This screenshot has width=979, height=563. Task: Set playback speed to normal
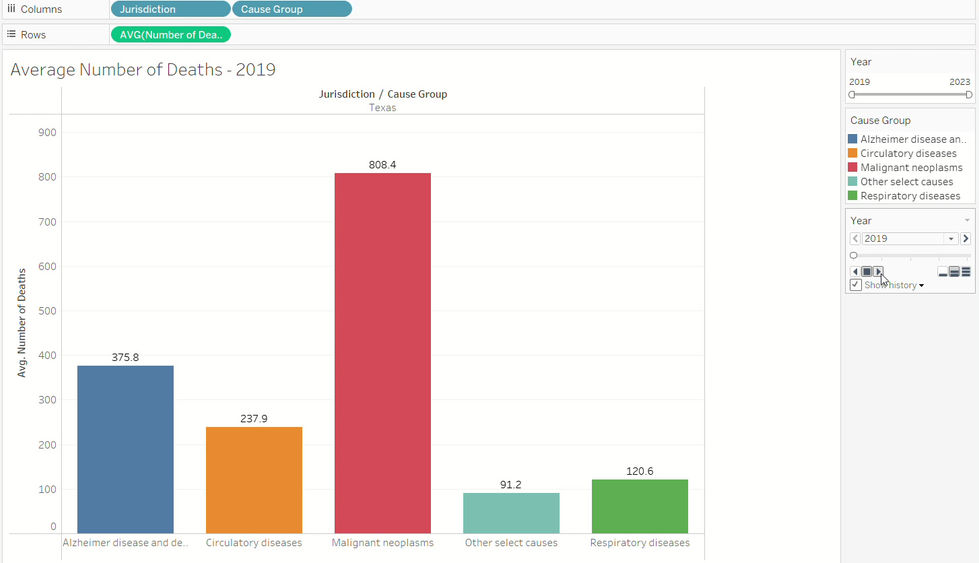(954, 272)
